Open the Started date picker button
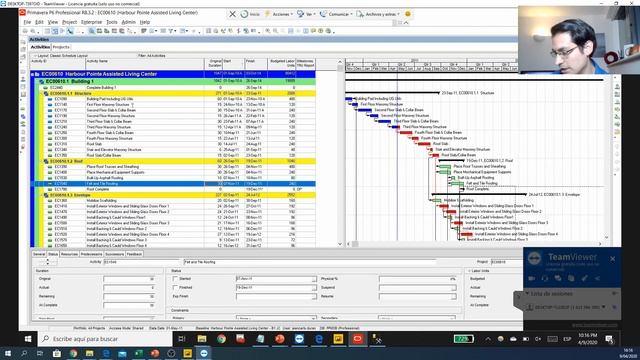 [314, 279]
